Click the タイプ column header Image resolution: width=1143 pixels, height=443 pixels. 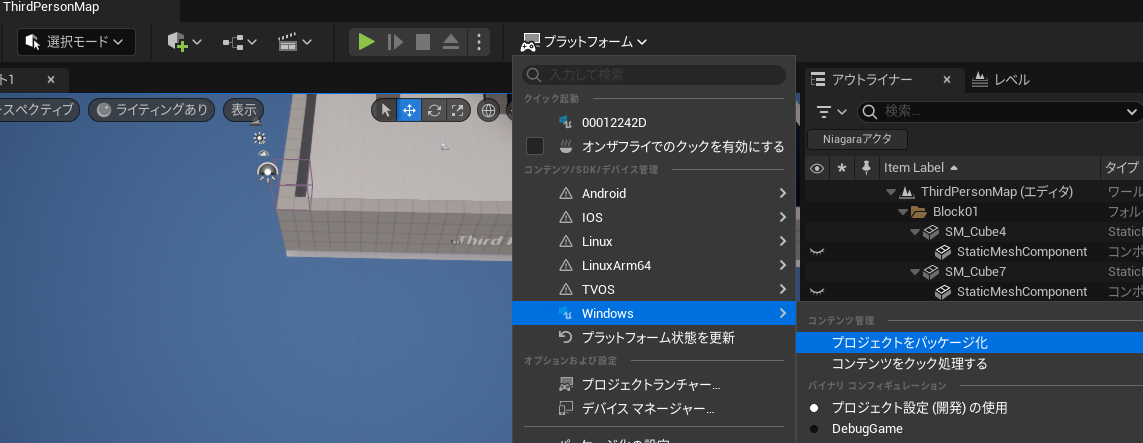click(1122, 168)
